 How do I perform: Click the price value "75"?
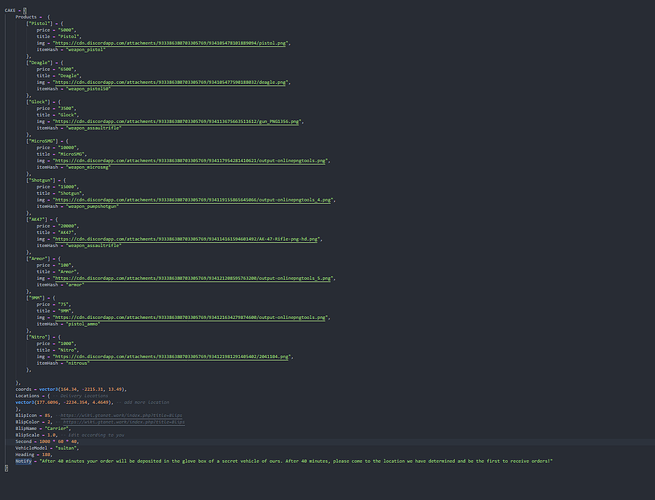[63, 305]
